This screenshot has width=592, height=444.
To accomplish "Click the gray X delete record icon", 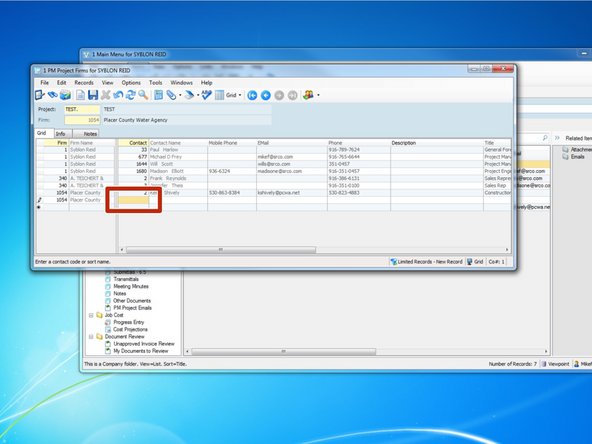I will tap(106, 95).
